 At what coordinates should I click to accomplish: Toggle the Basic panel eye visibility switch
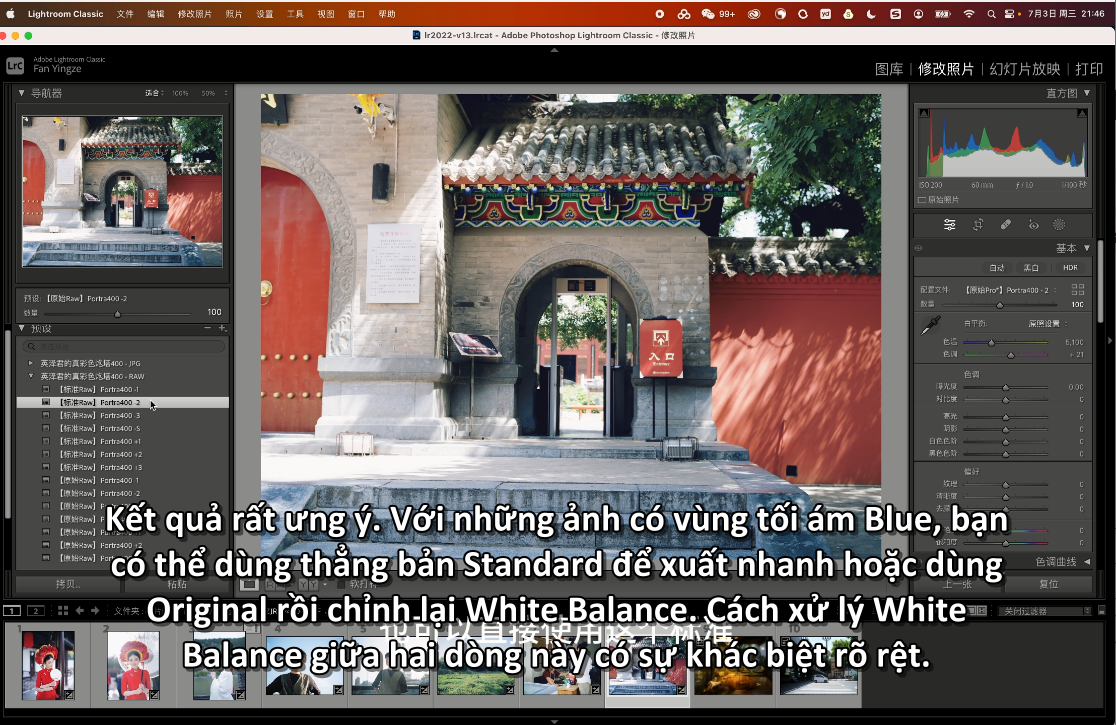pyautogui.click(x=918, y=248)
